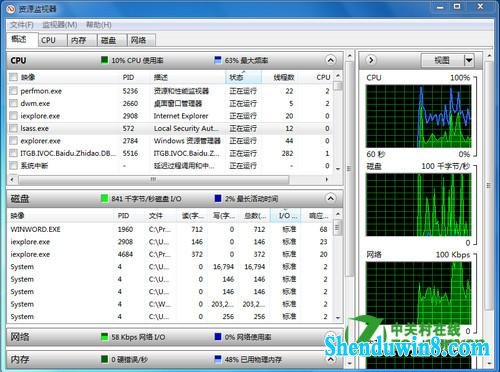
Task: Click the 视图 button
Action: [x=442, y=60]
